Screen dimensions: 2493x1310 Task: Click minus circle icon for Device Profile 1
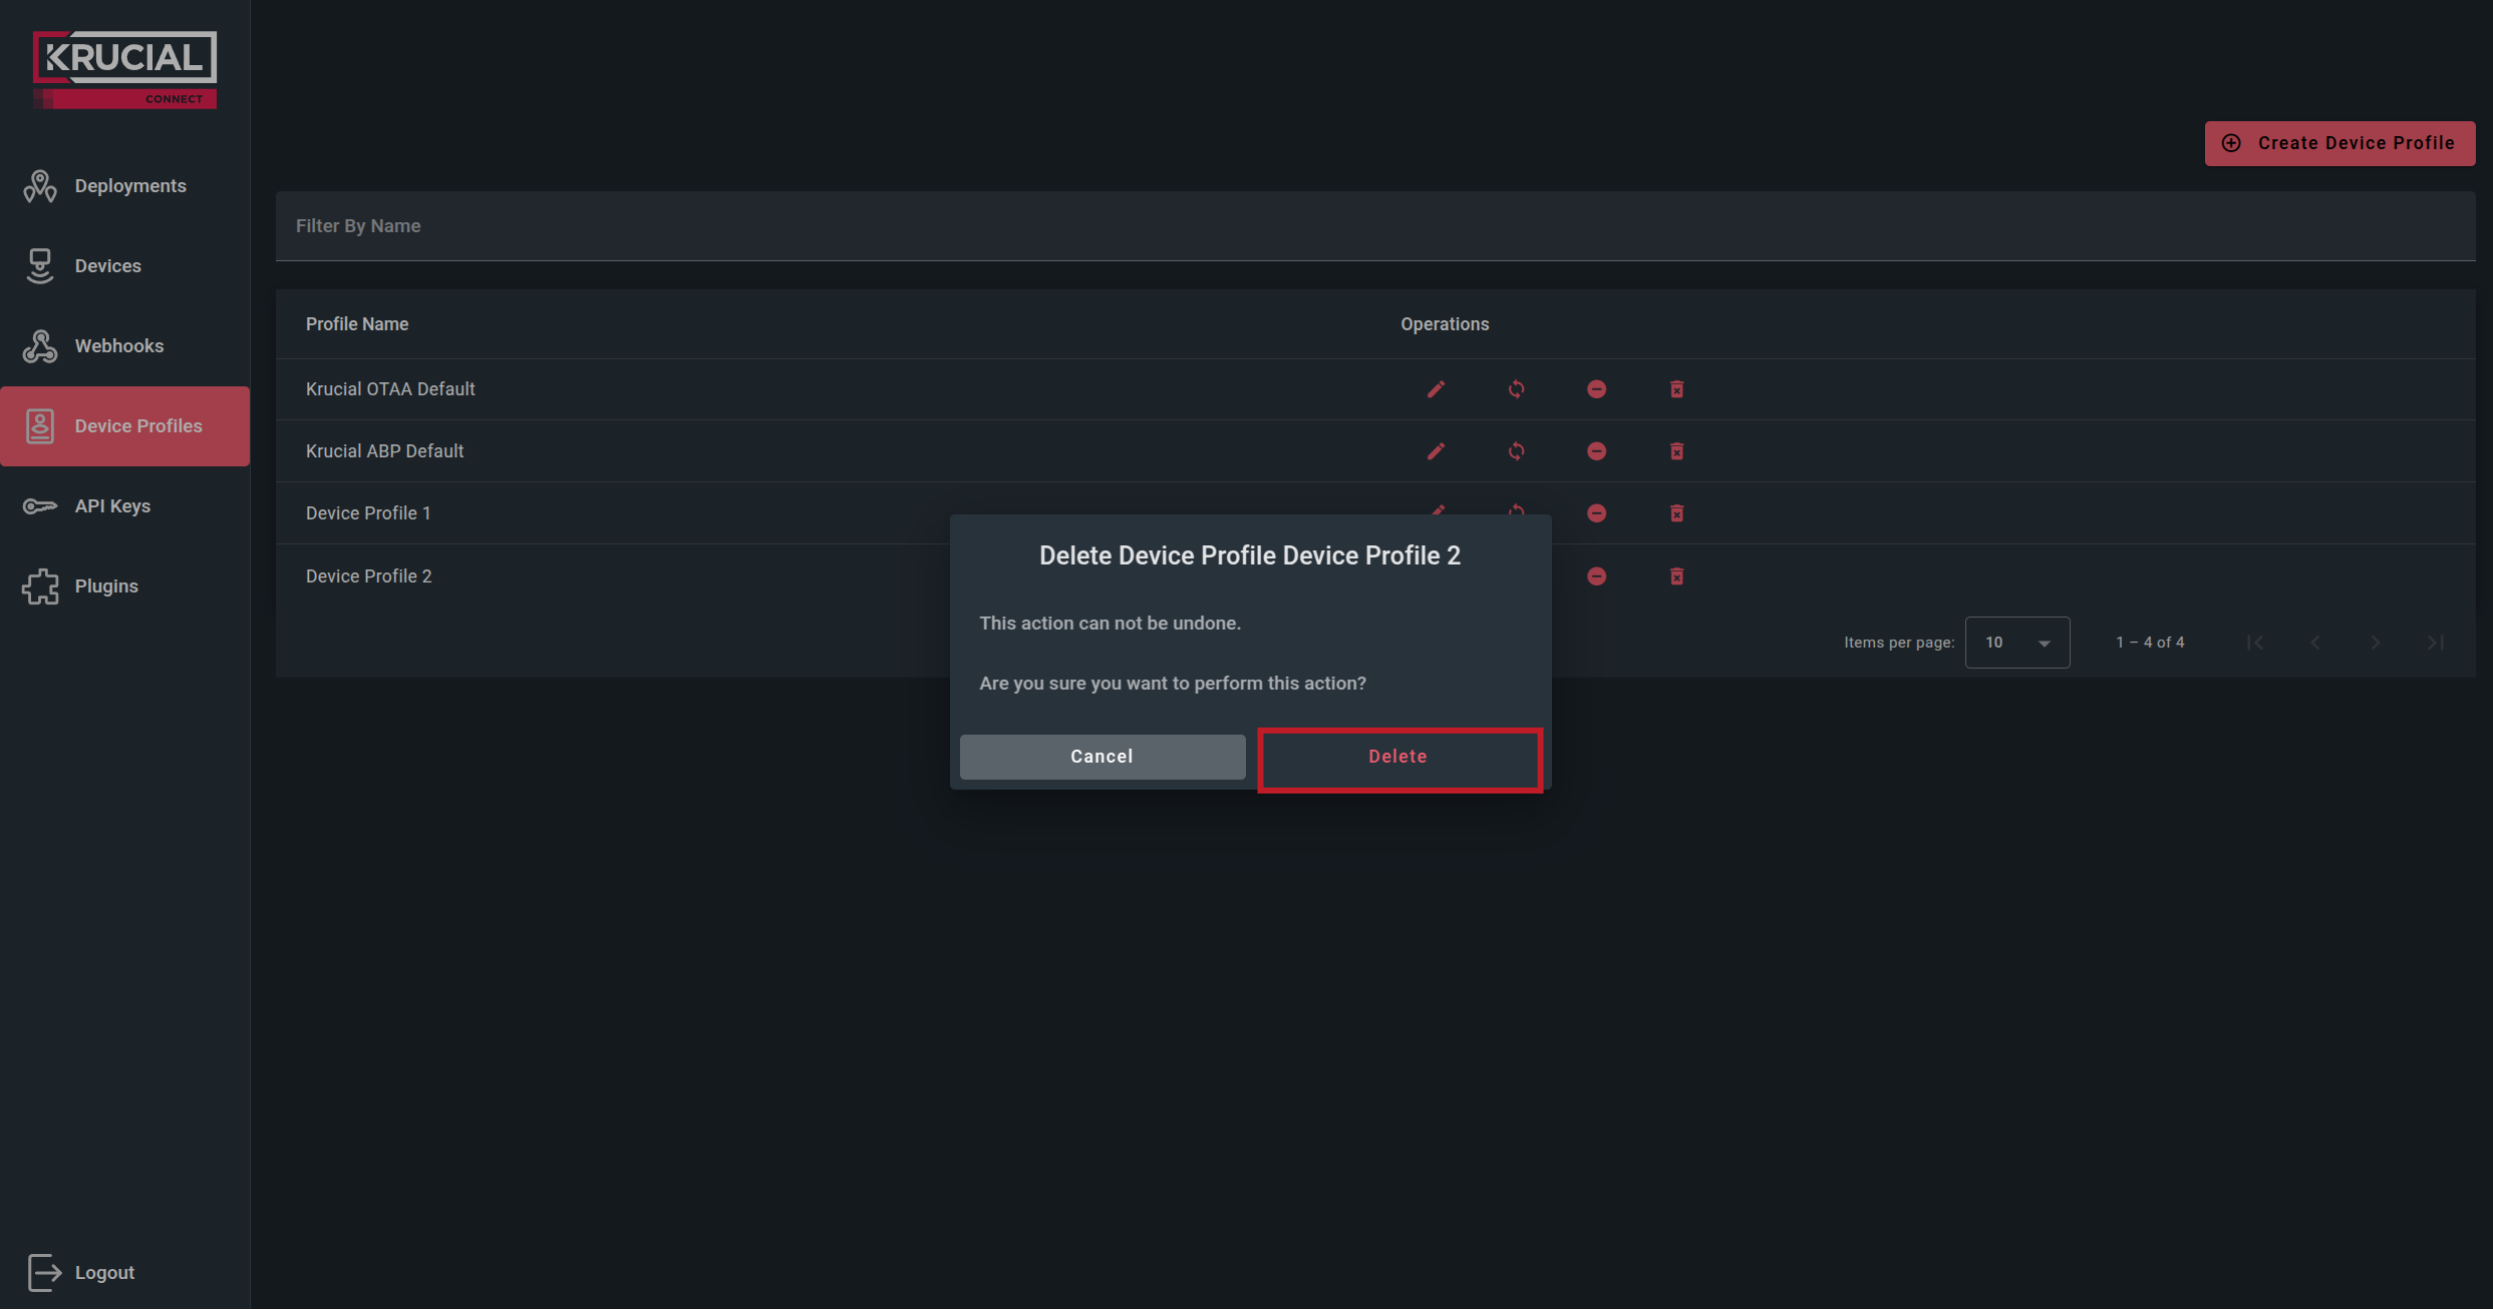click(x=1596, y=513)
